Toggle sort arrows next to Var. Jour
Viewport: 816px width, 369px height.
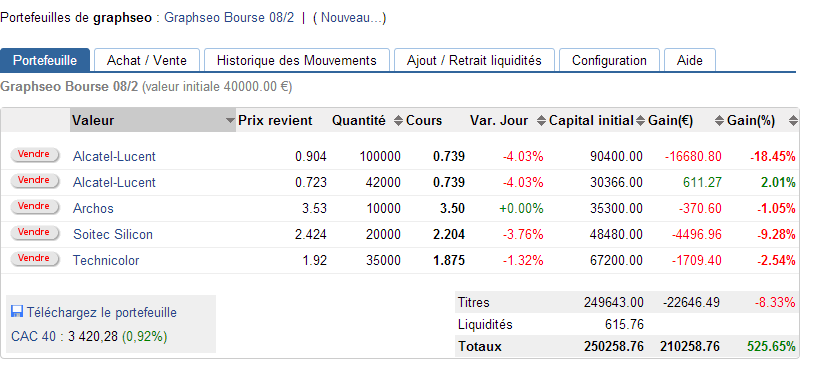(x=541, y=121)
